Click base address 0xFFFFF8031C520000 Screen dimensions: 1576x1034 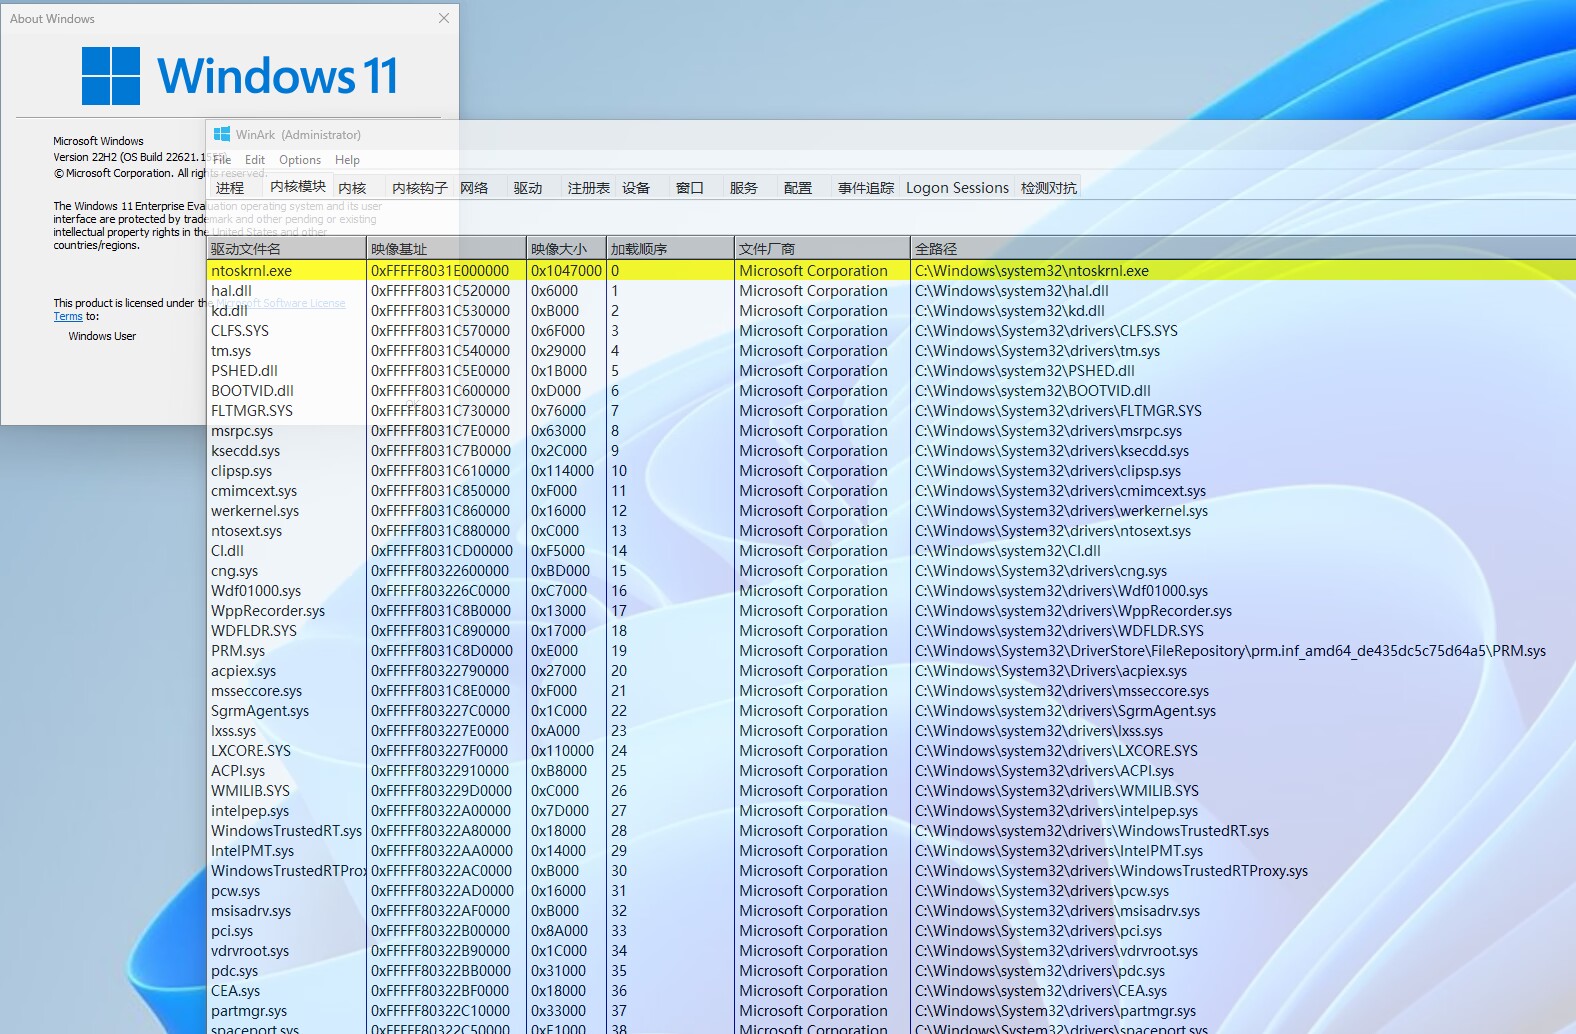(440, 291)
